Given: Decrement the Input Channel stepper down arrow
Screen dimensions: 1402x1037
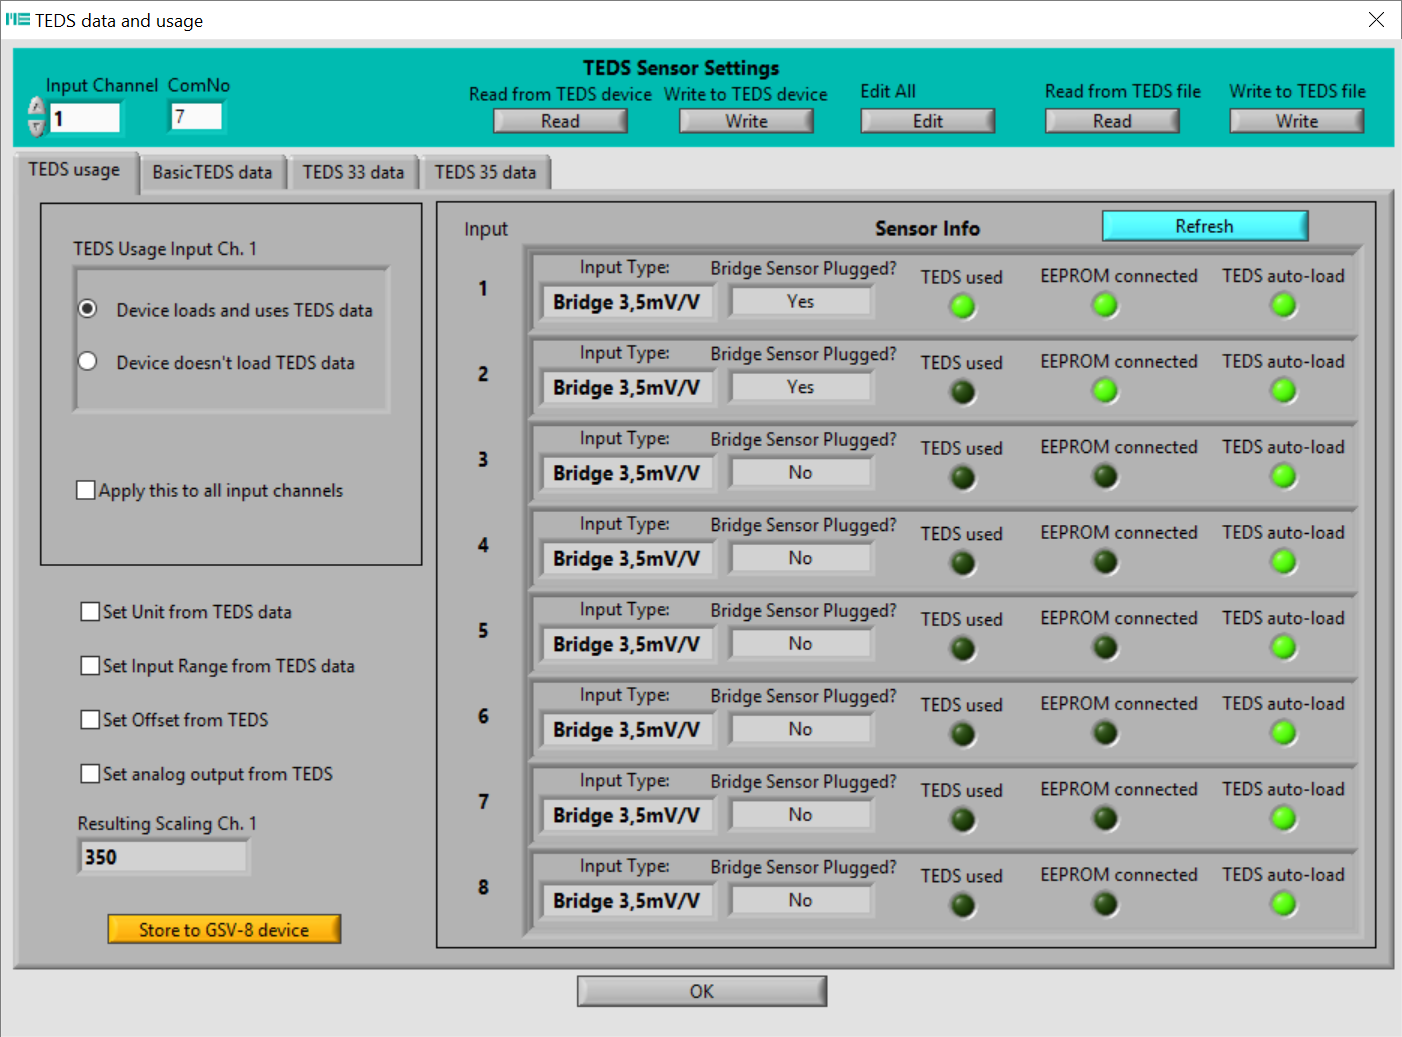Looking at the screenshot, I should pyautogui.click(x=37, y=128).
